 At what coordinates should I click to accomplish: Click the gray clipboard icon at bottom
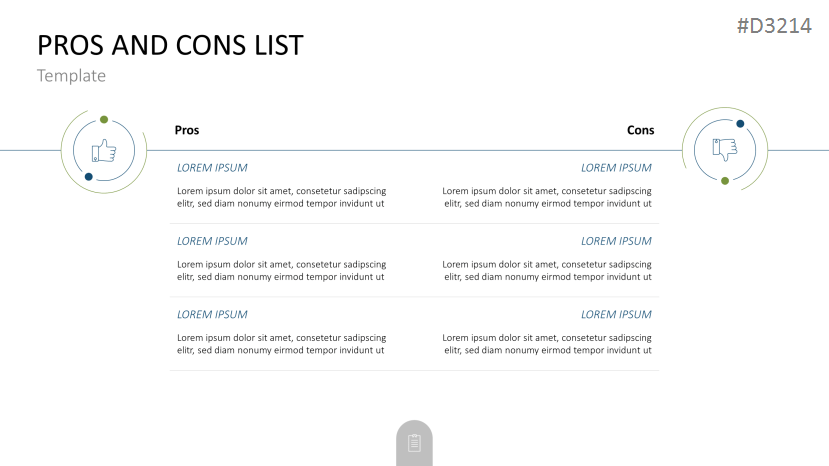414,443
